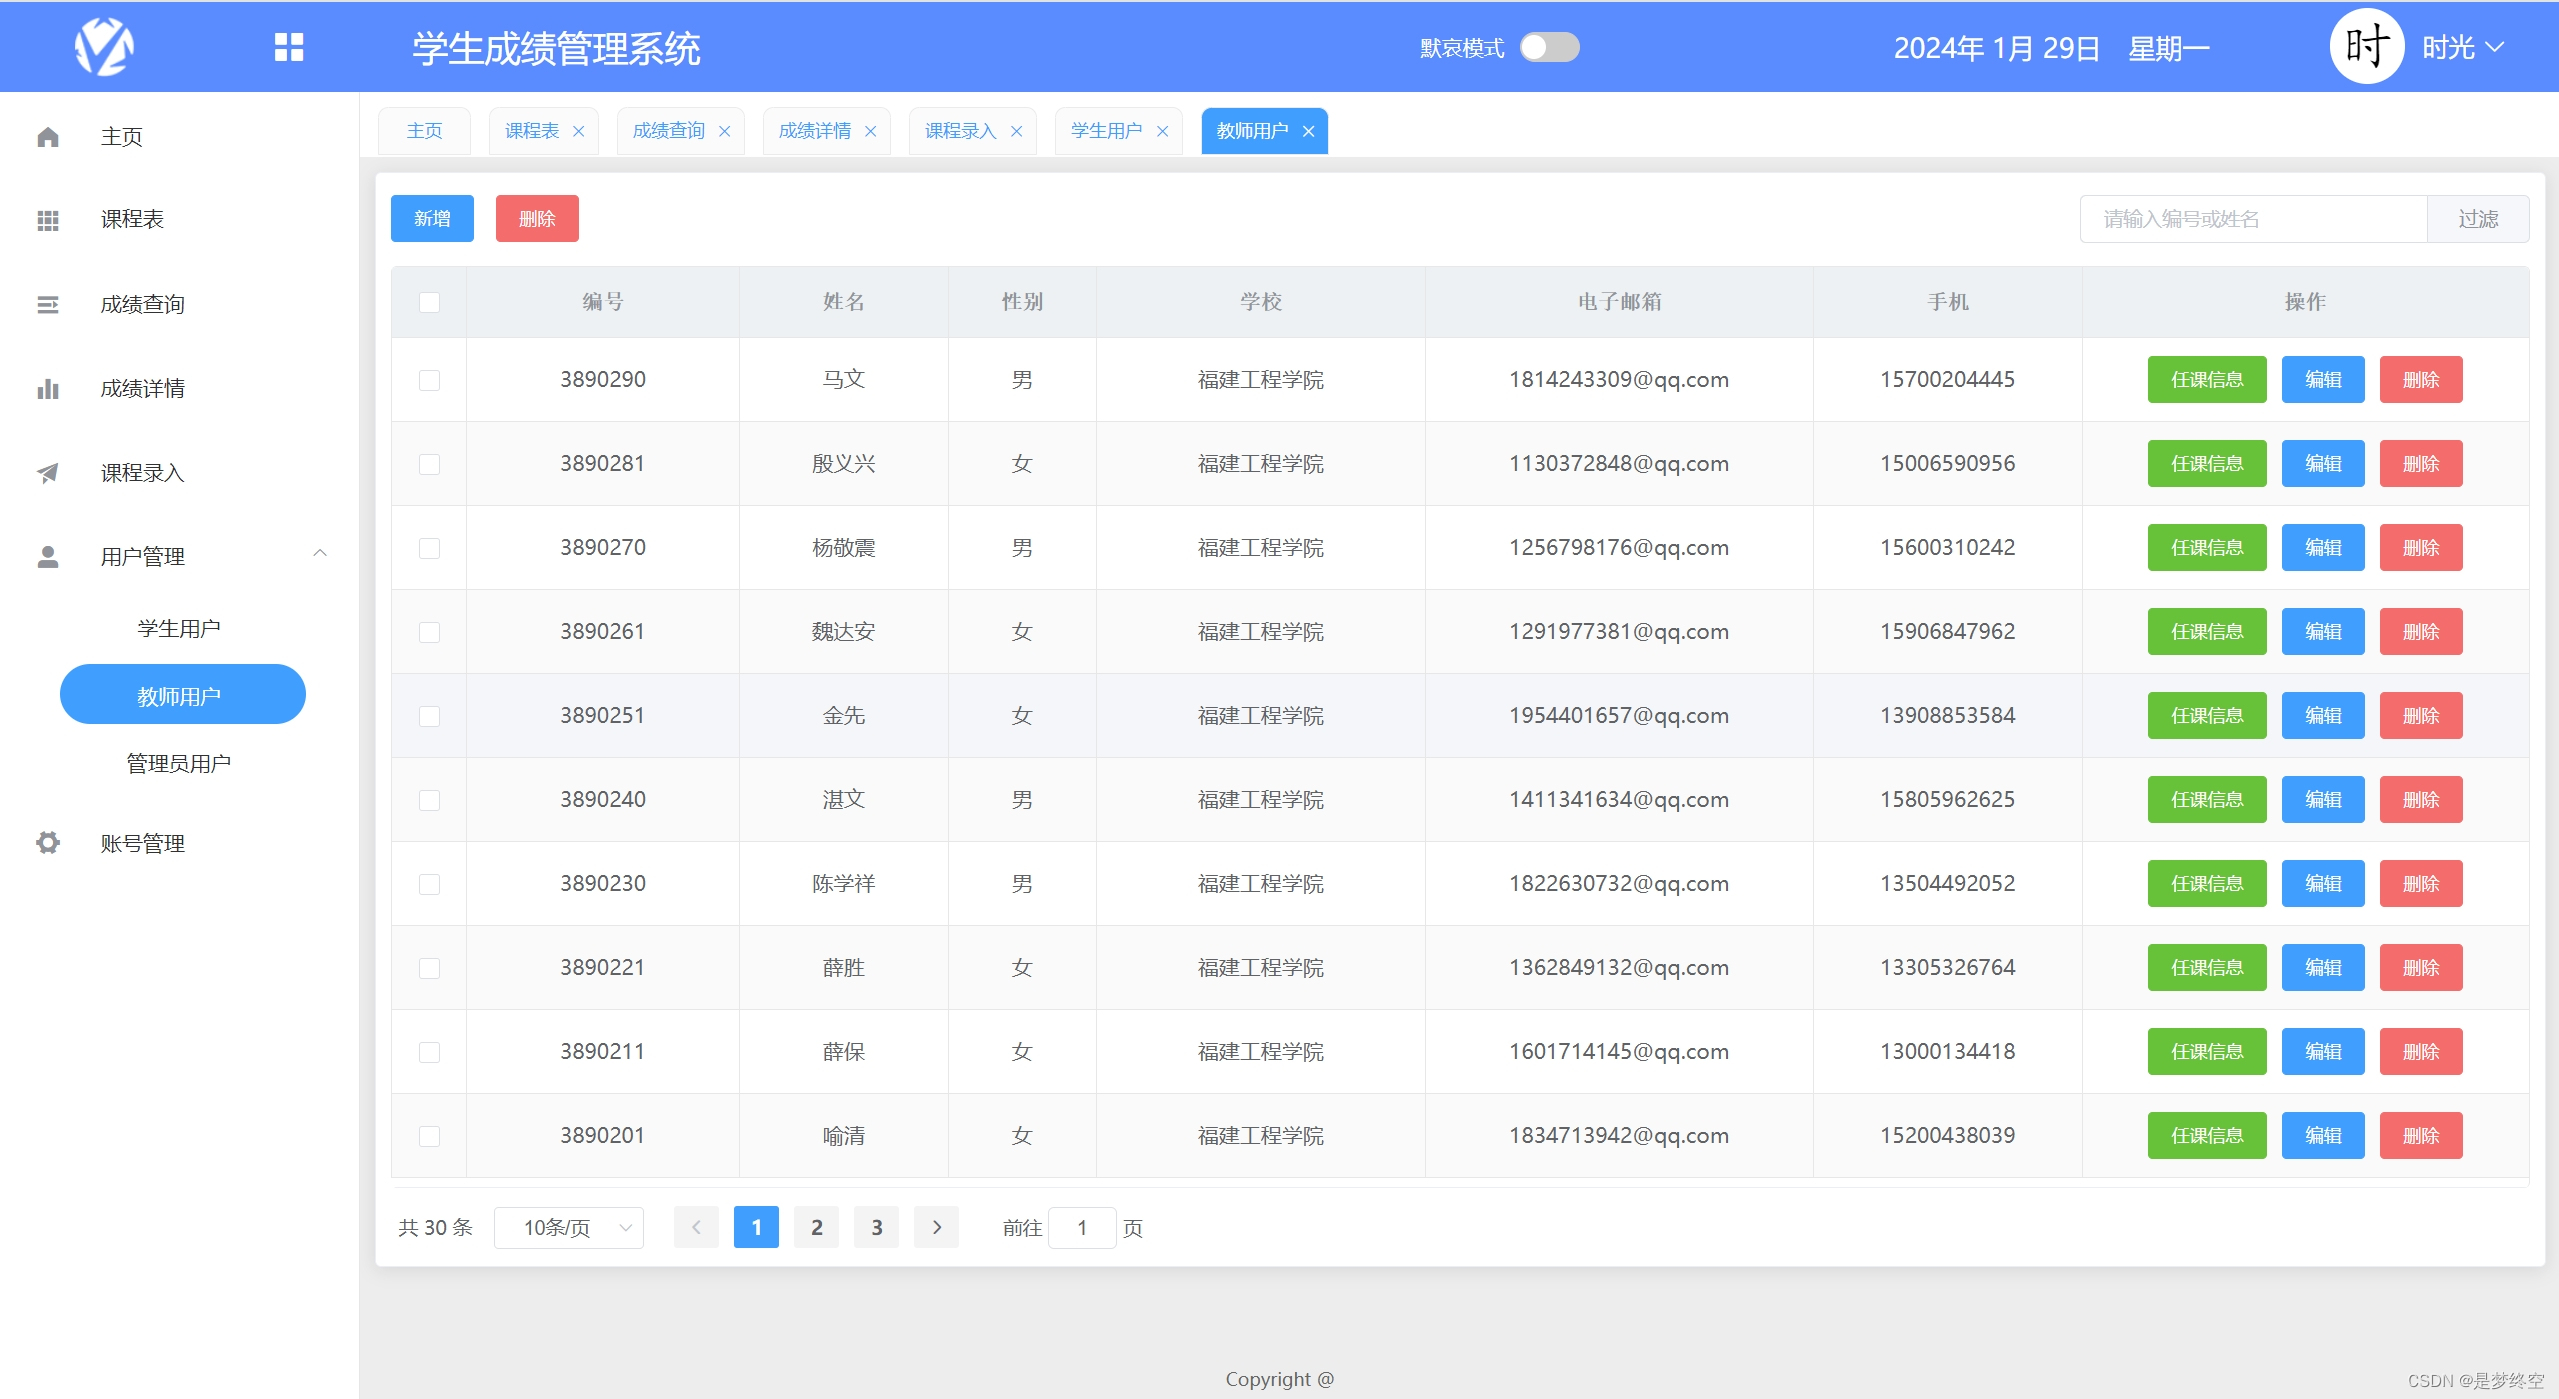Focus the 前往 page number input
This screenshot has width=2559, height=1399.
(x=1082, y=1227)
